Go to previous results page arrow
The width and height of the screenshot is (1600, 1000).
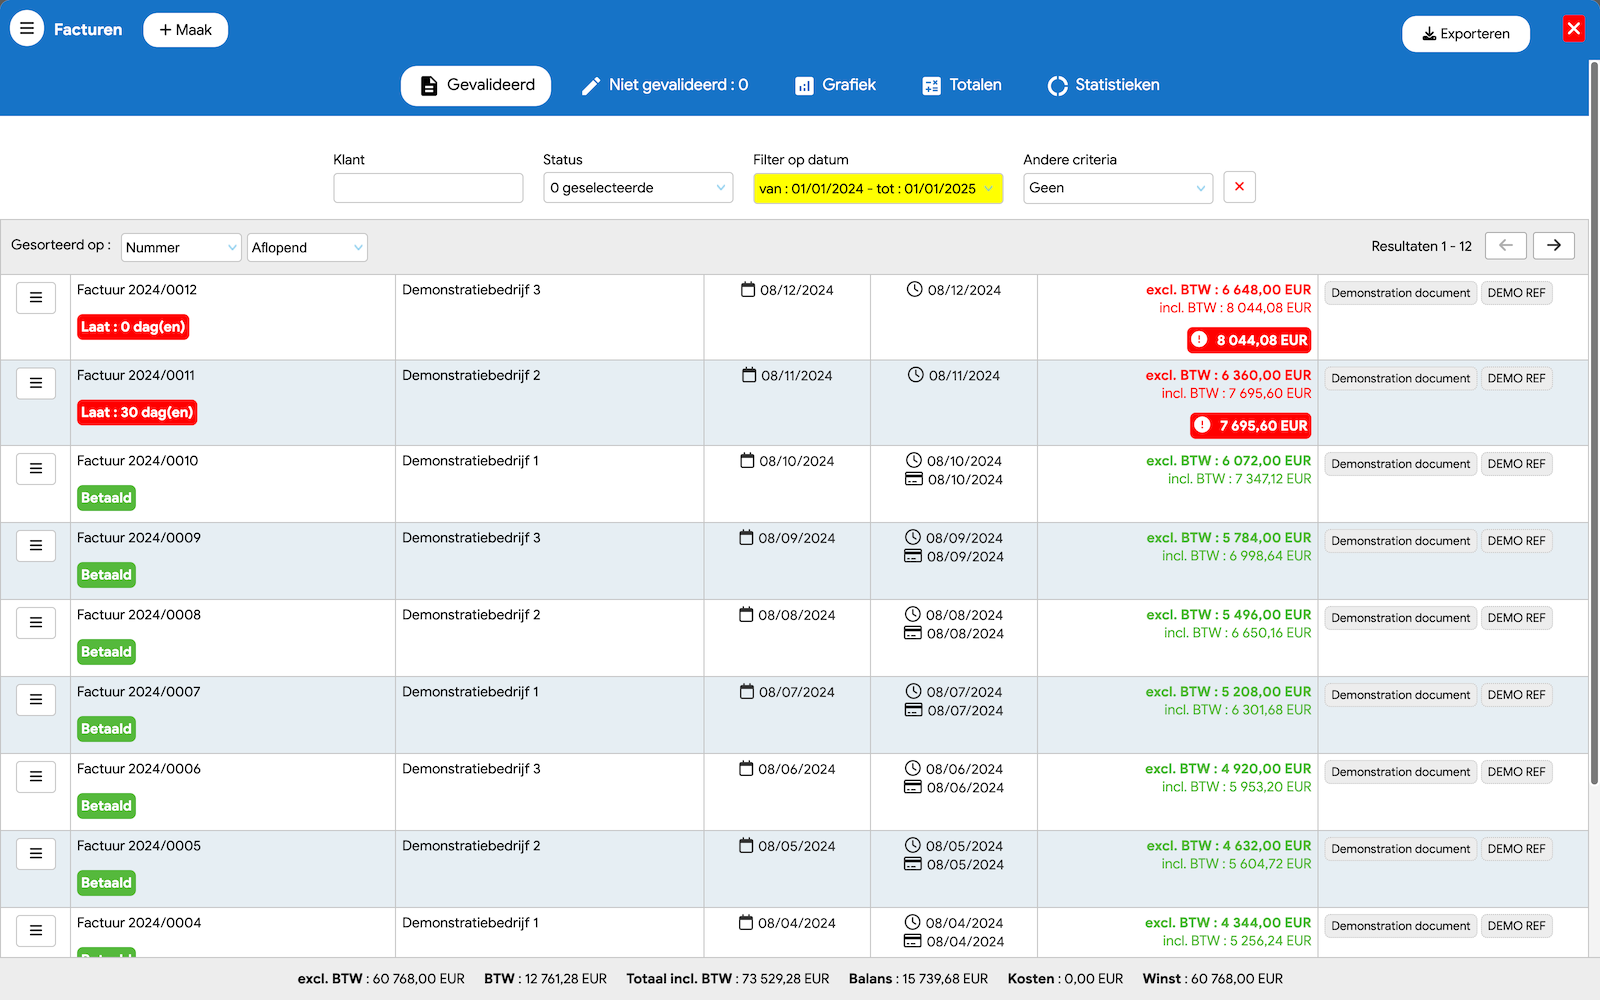point(1506,245)
